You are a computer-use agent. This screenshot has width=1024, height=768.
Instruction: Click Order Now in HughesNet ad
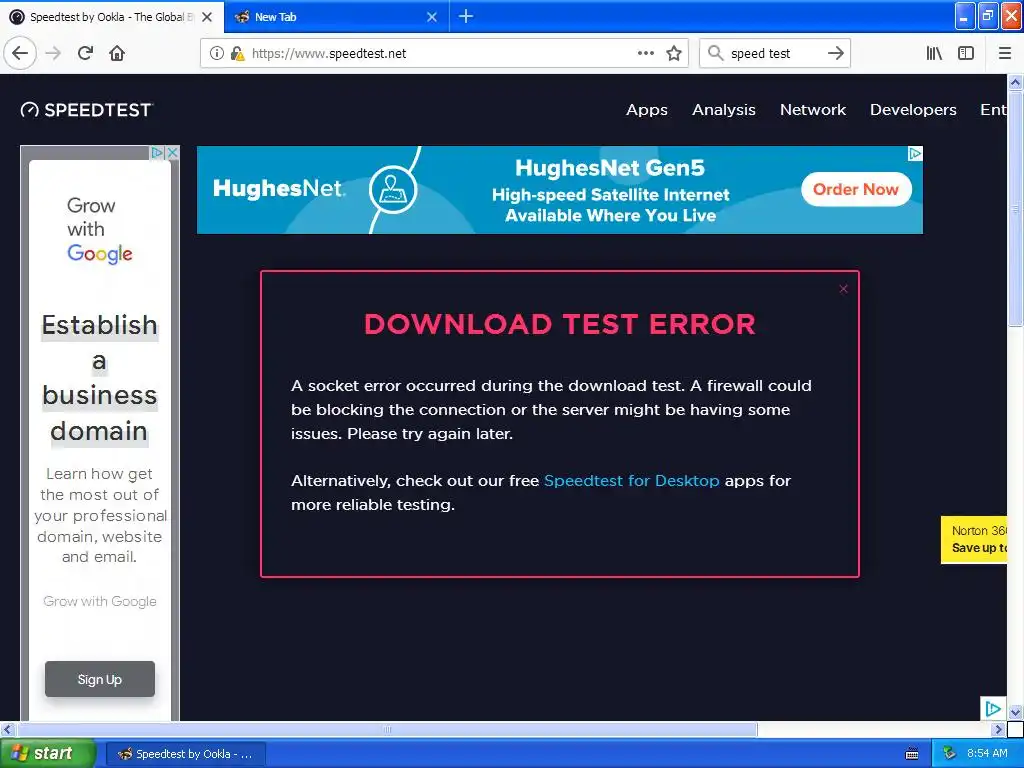click(856, 189)
